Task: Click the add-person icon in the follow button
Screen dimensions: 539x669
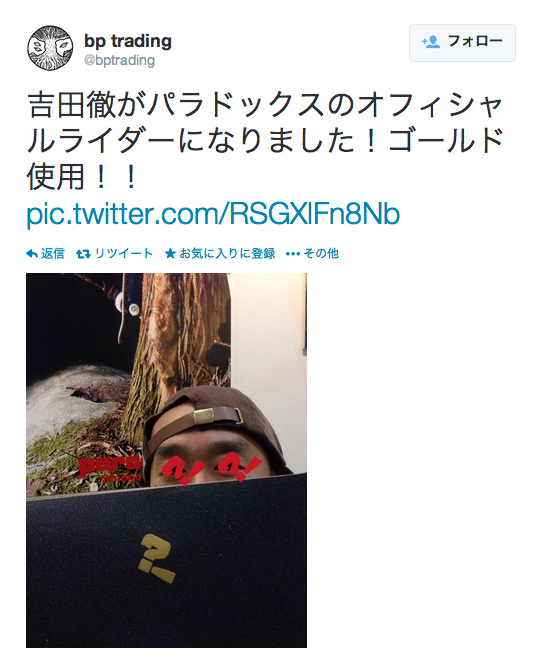Action: pos(431,42)
